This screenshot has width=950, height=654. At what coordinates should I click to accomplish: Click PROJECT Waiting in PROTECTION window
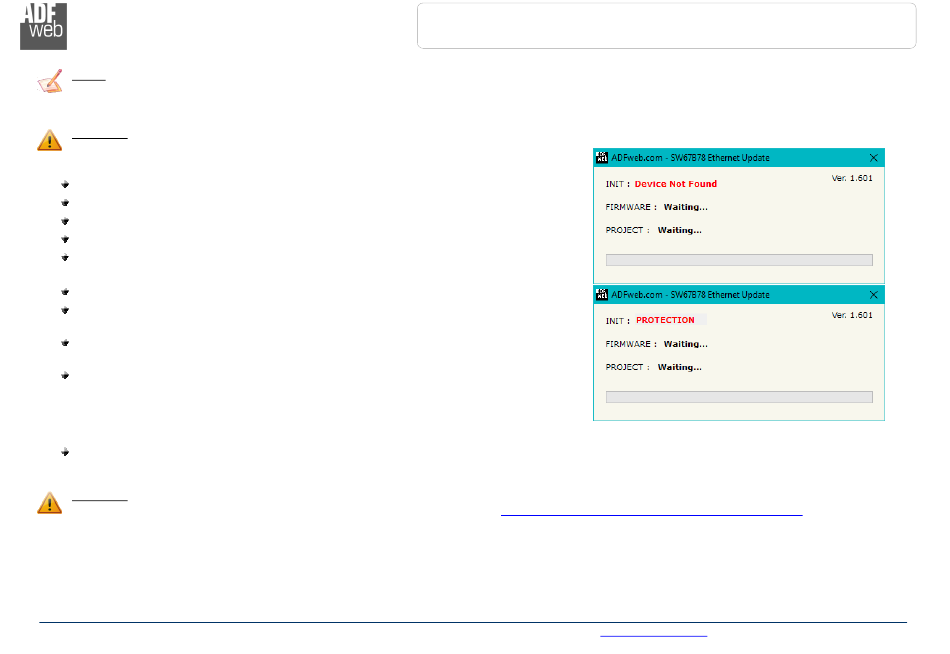[x=654, y=367]
